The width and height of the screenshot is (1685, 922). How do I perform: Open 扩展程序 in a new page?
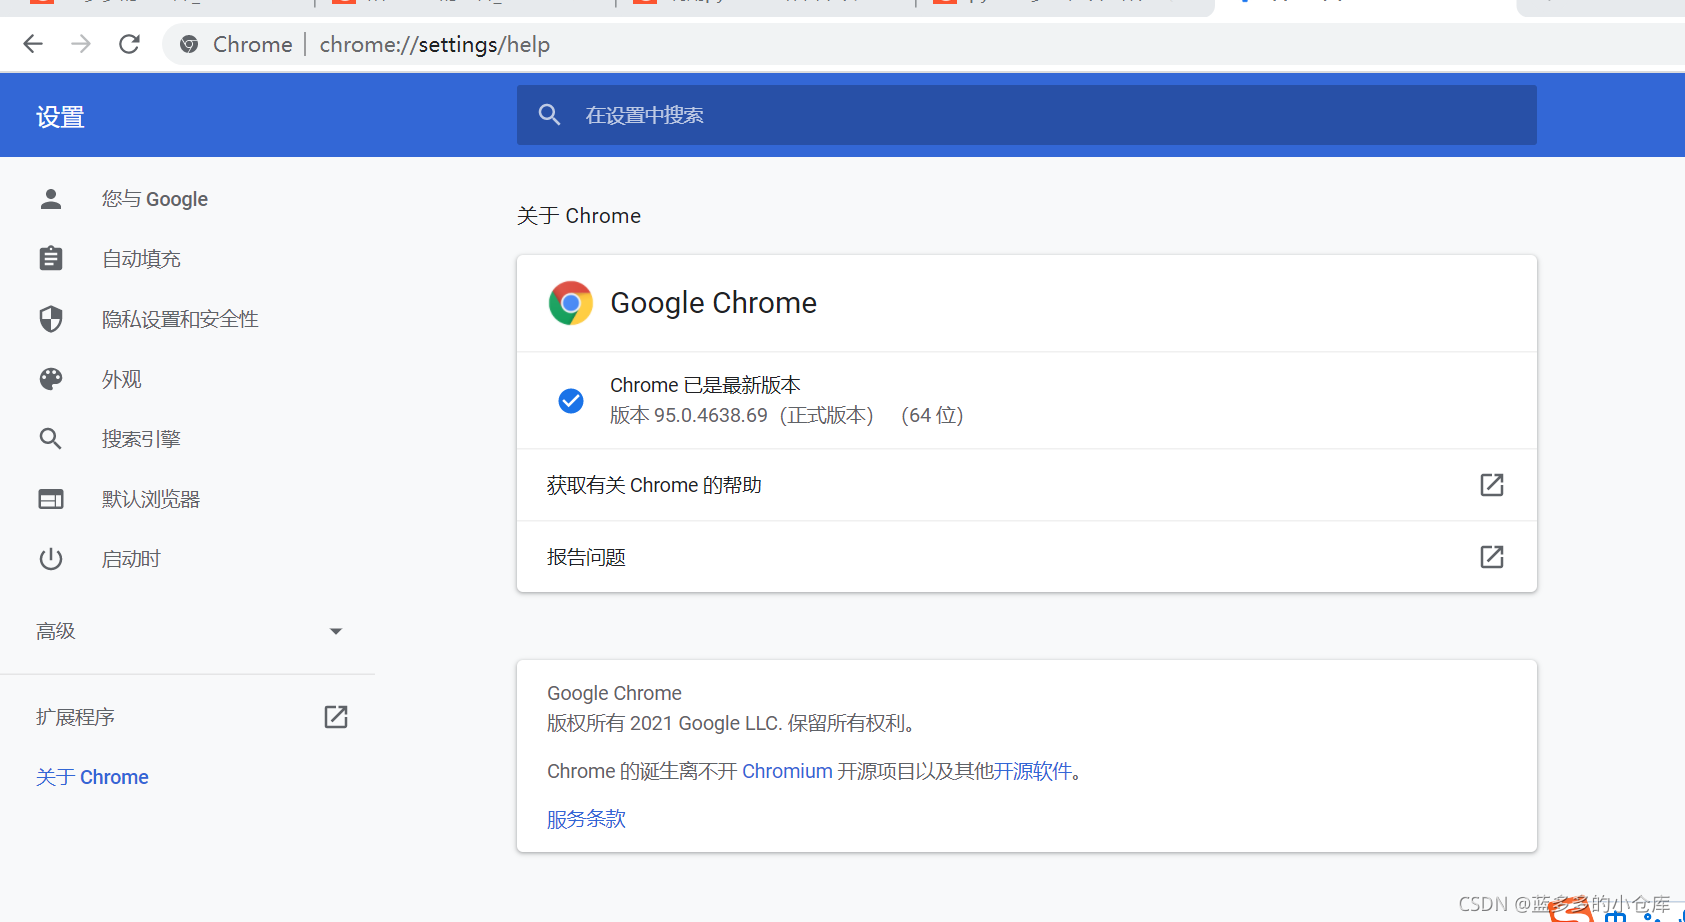click(x=335, y=716)
